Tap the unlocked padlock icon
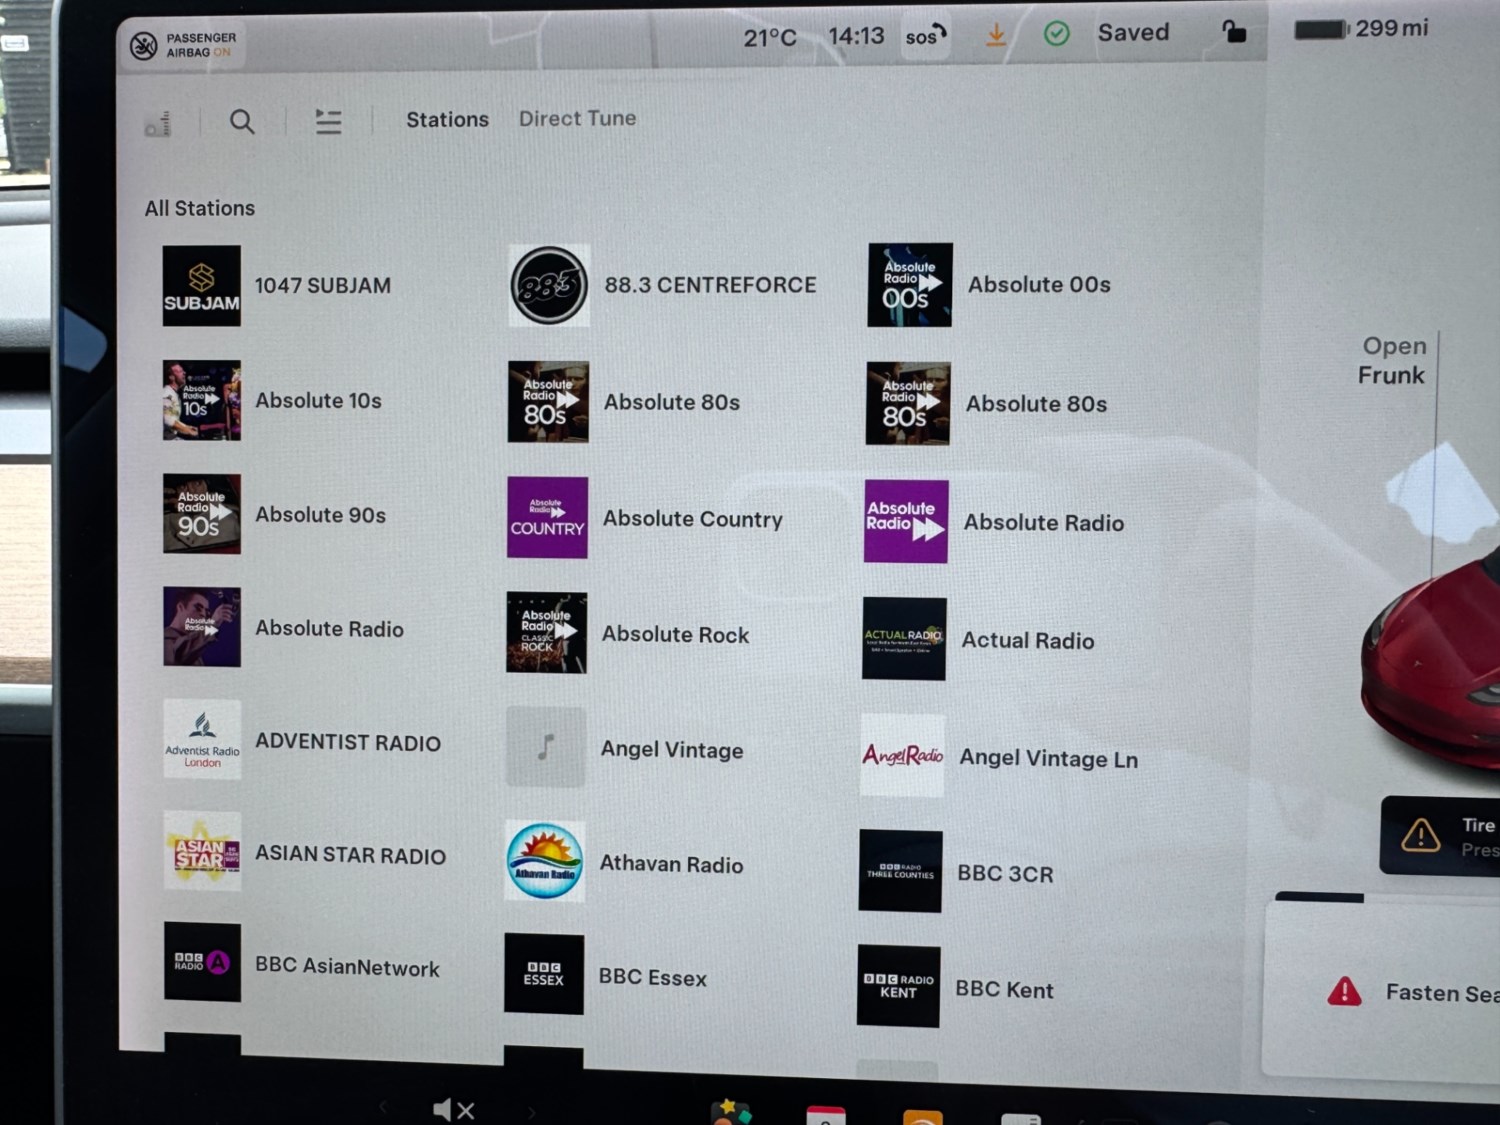The height and width of the screenshot is (1125, 1500). tap(1234, 31)
